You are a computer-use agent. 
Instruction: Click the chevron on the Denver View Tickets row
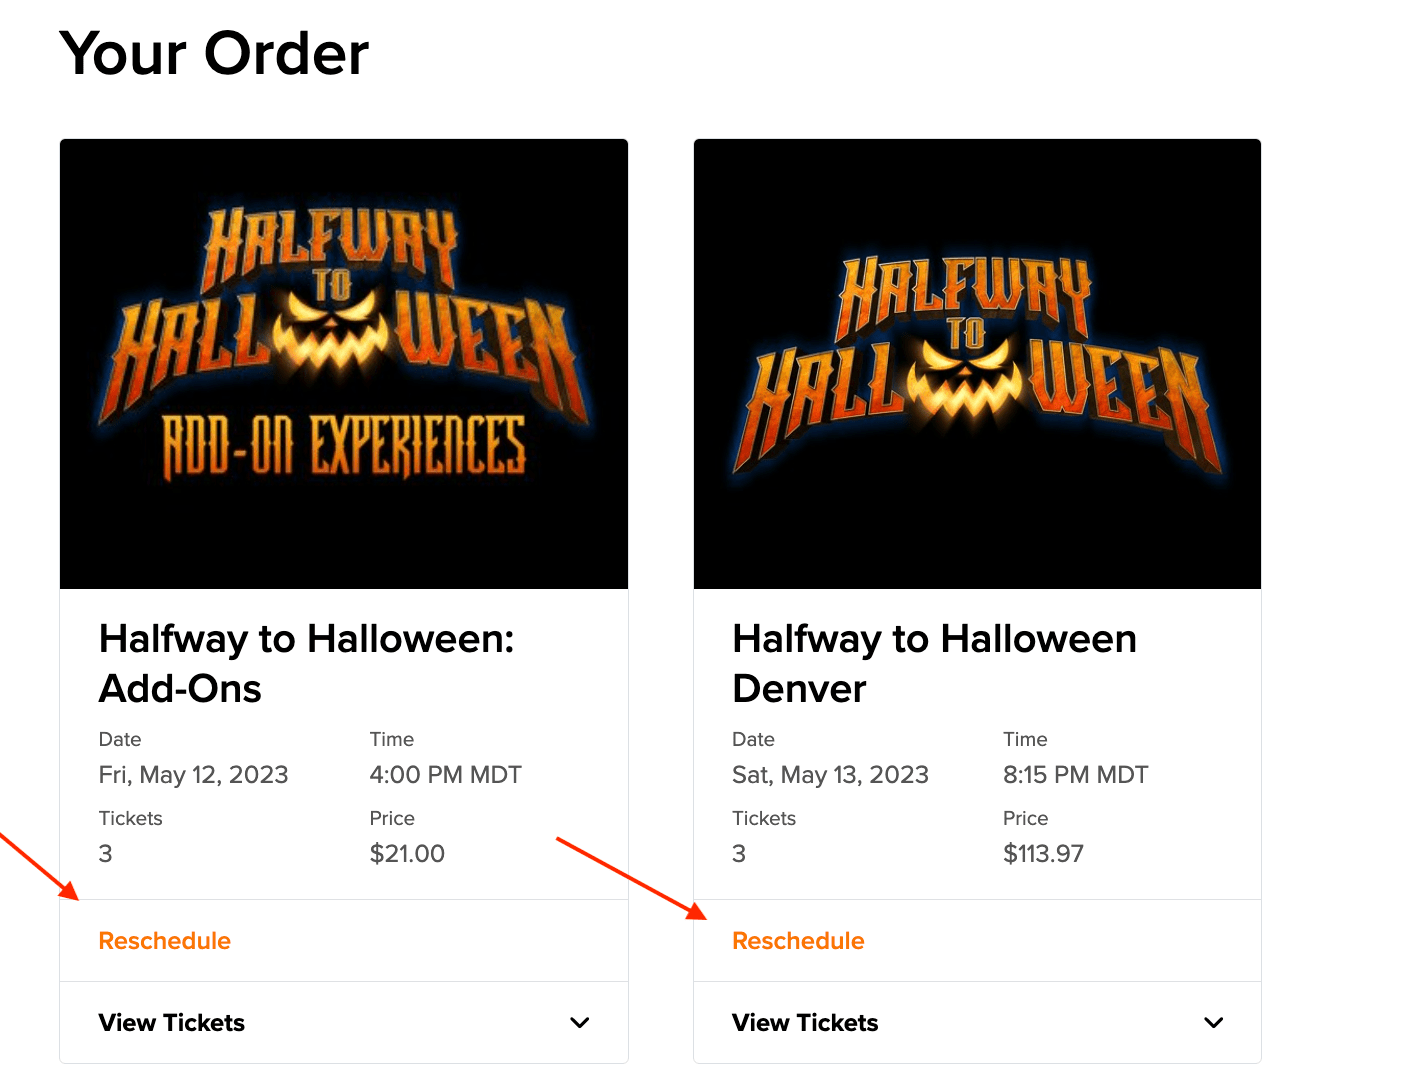[x=1213, y=1023]
